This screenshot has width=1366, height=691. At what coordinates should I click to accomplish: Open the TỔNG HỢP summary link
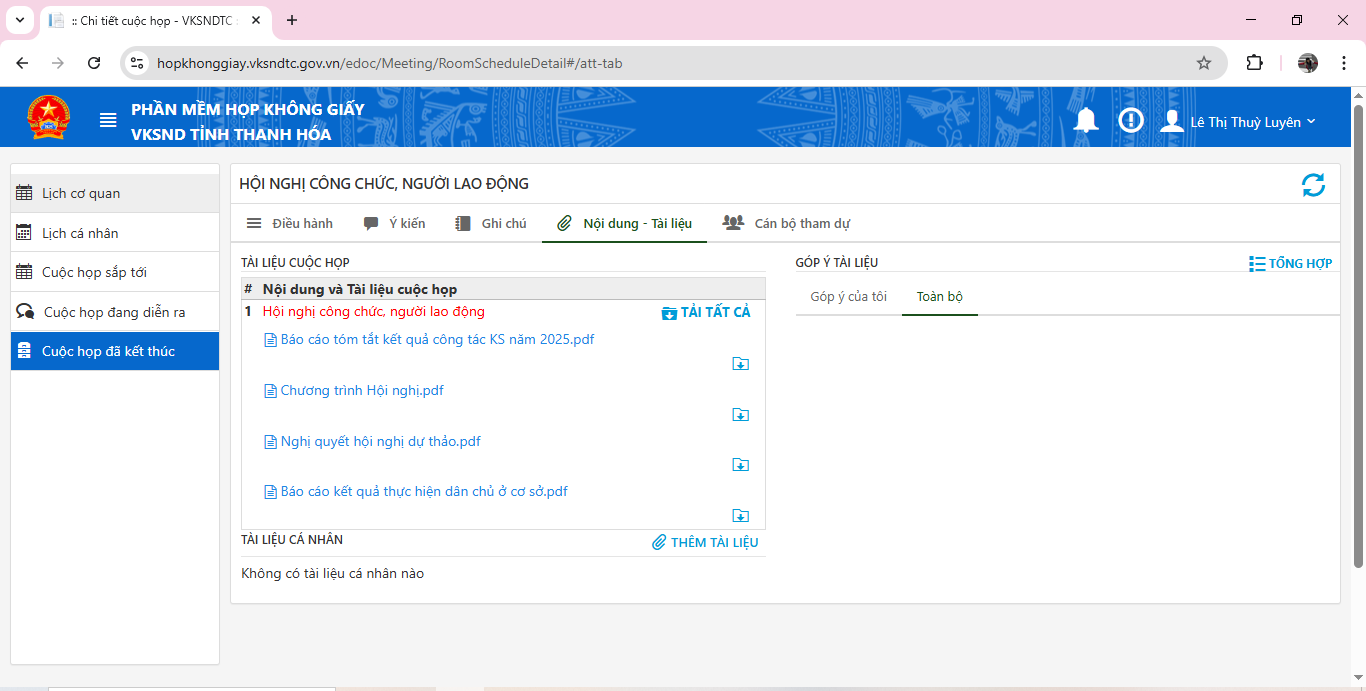click(1290, 264)
